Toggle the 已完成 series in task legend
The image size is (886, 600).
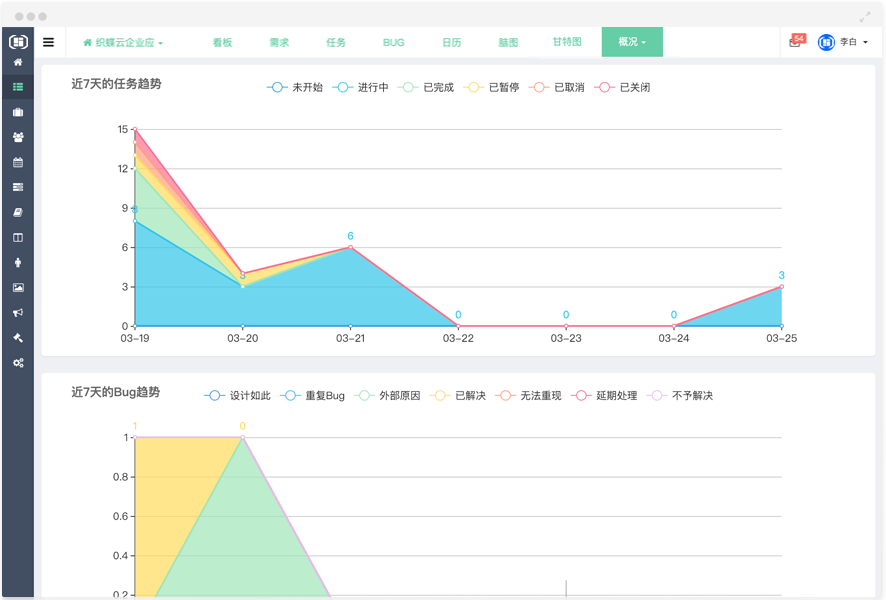pyautogui.click(x=426, y=88)
